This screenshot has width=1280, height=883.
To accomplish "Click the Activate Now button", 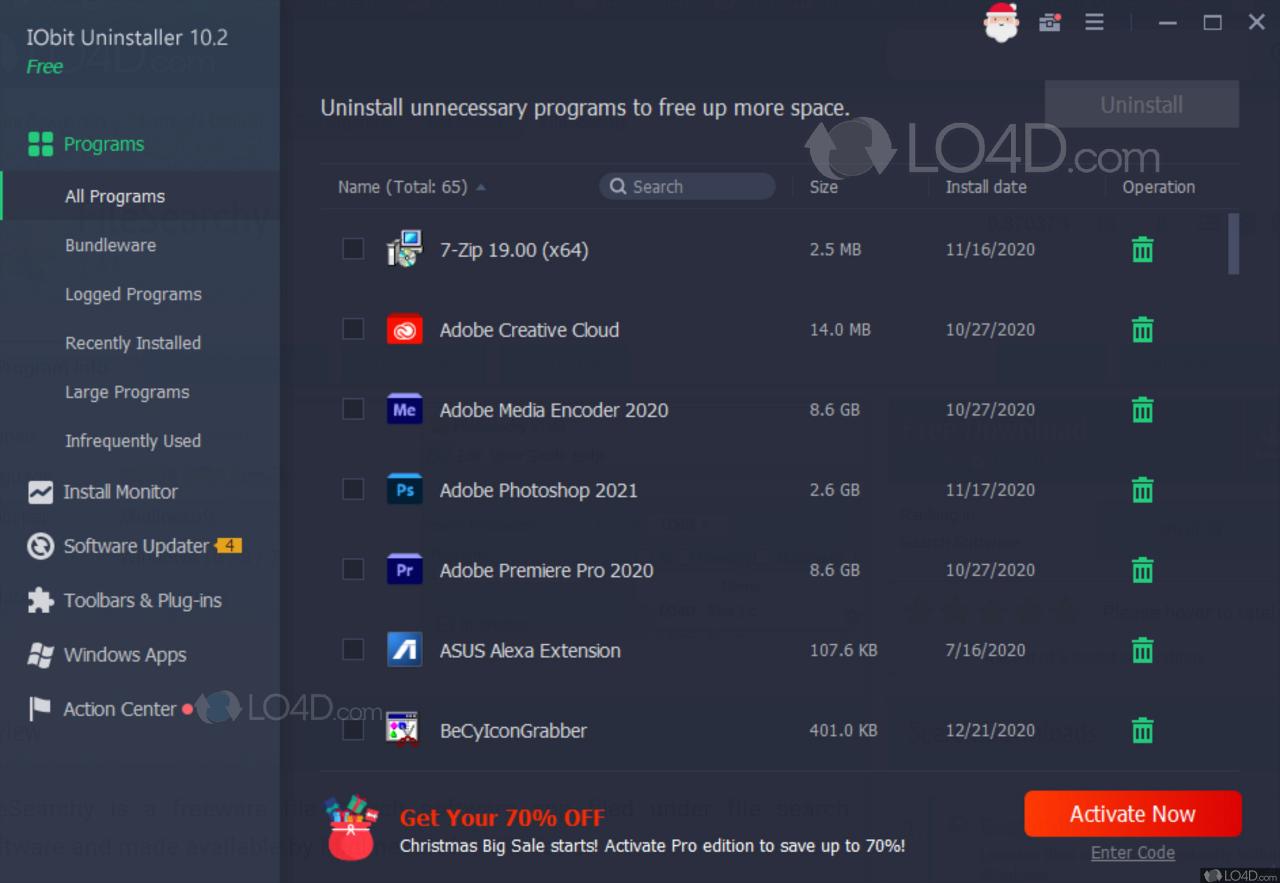I will (1133, 814).
